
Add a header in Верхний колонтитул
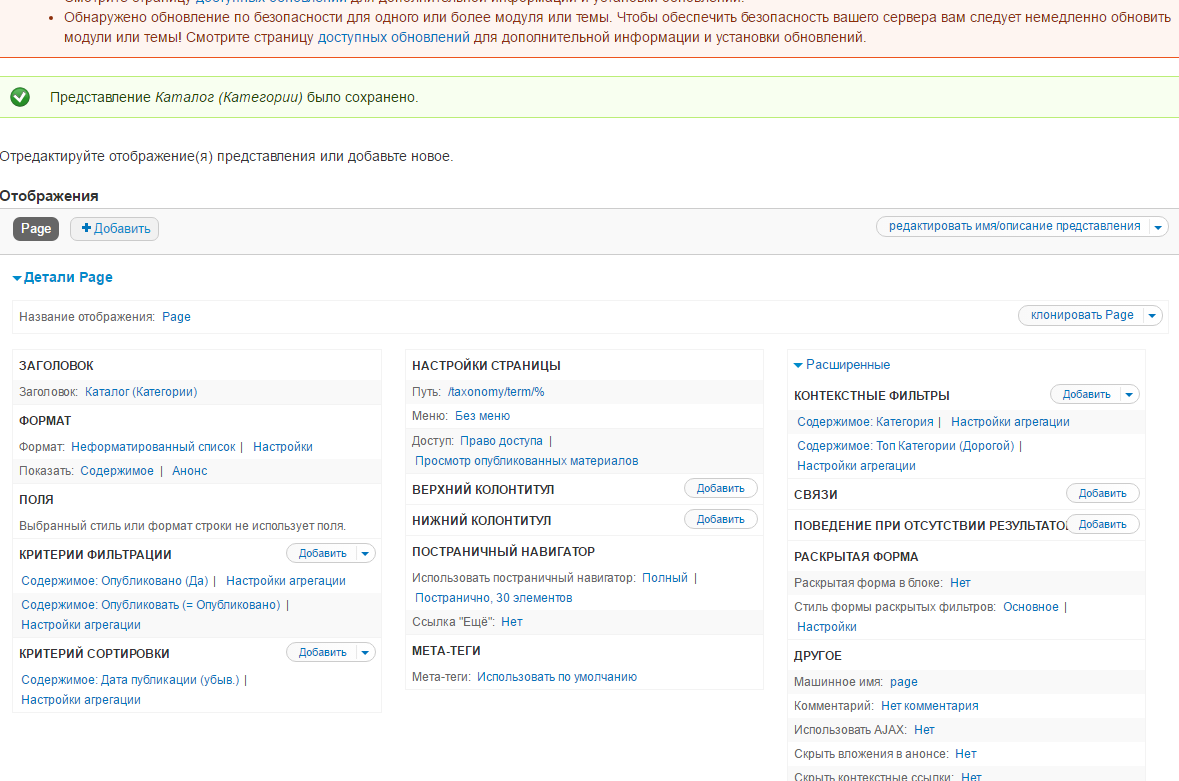(x=720, y=489)
